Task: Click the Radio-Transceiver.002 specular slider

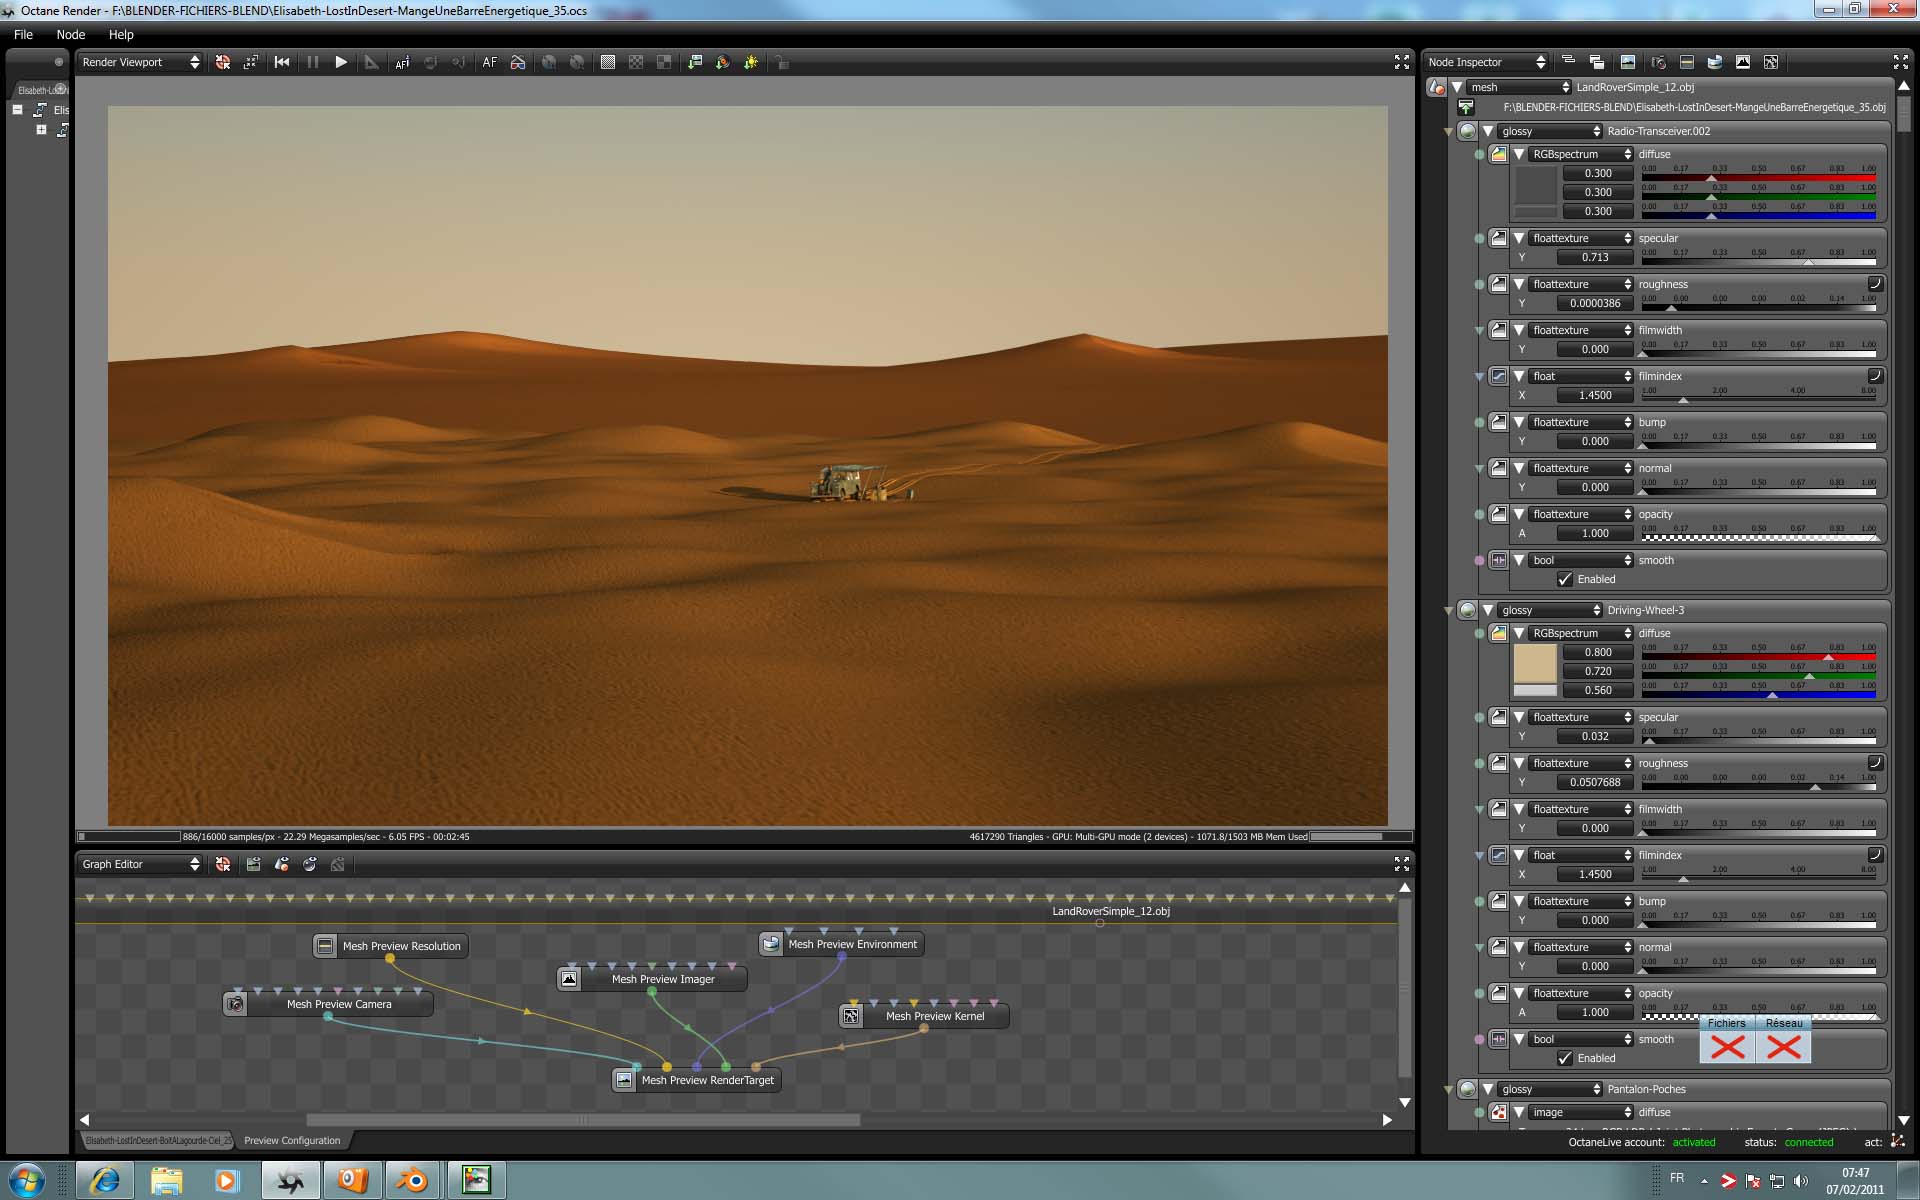Action: pos(1758,261)
